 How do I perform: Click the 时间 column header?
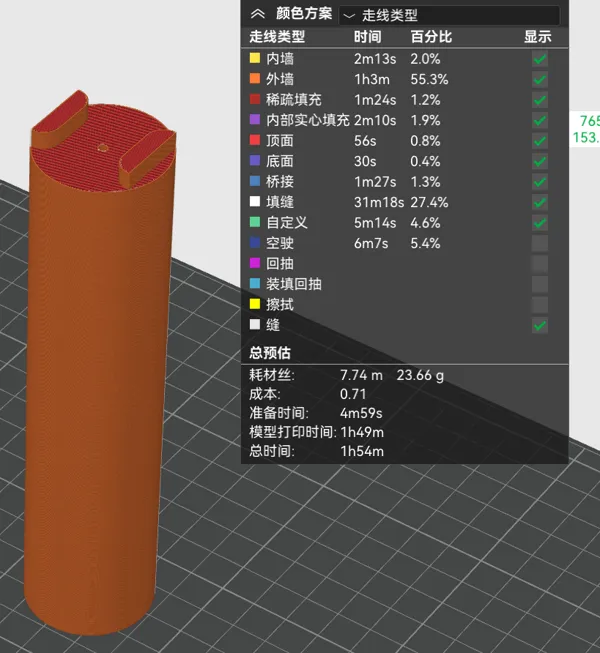[x=368, y=37]
